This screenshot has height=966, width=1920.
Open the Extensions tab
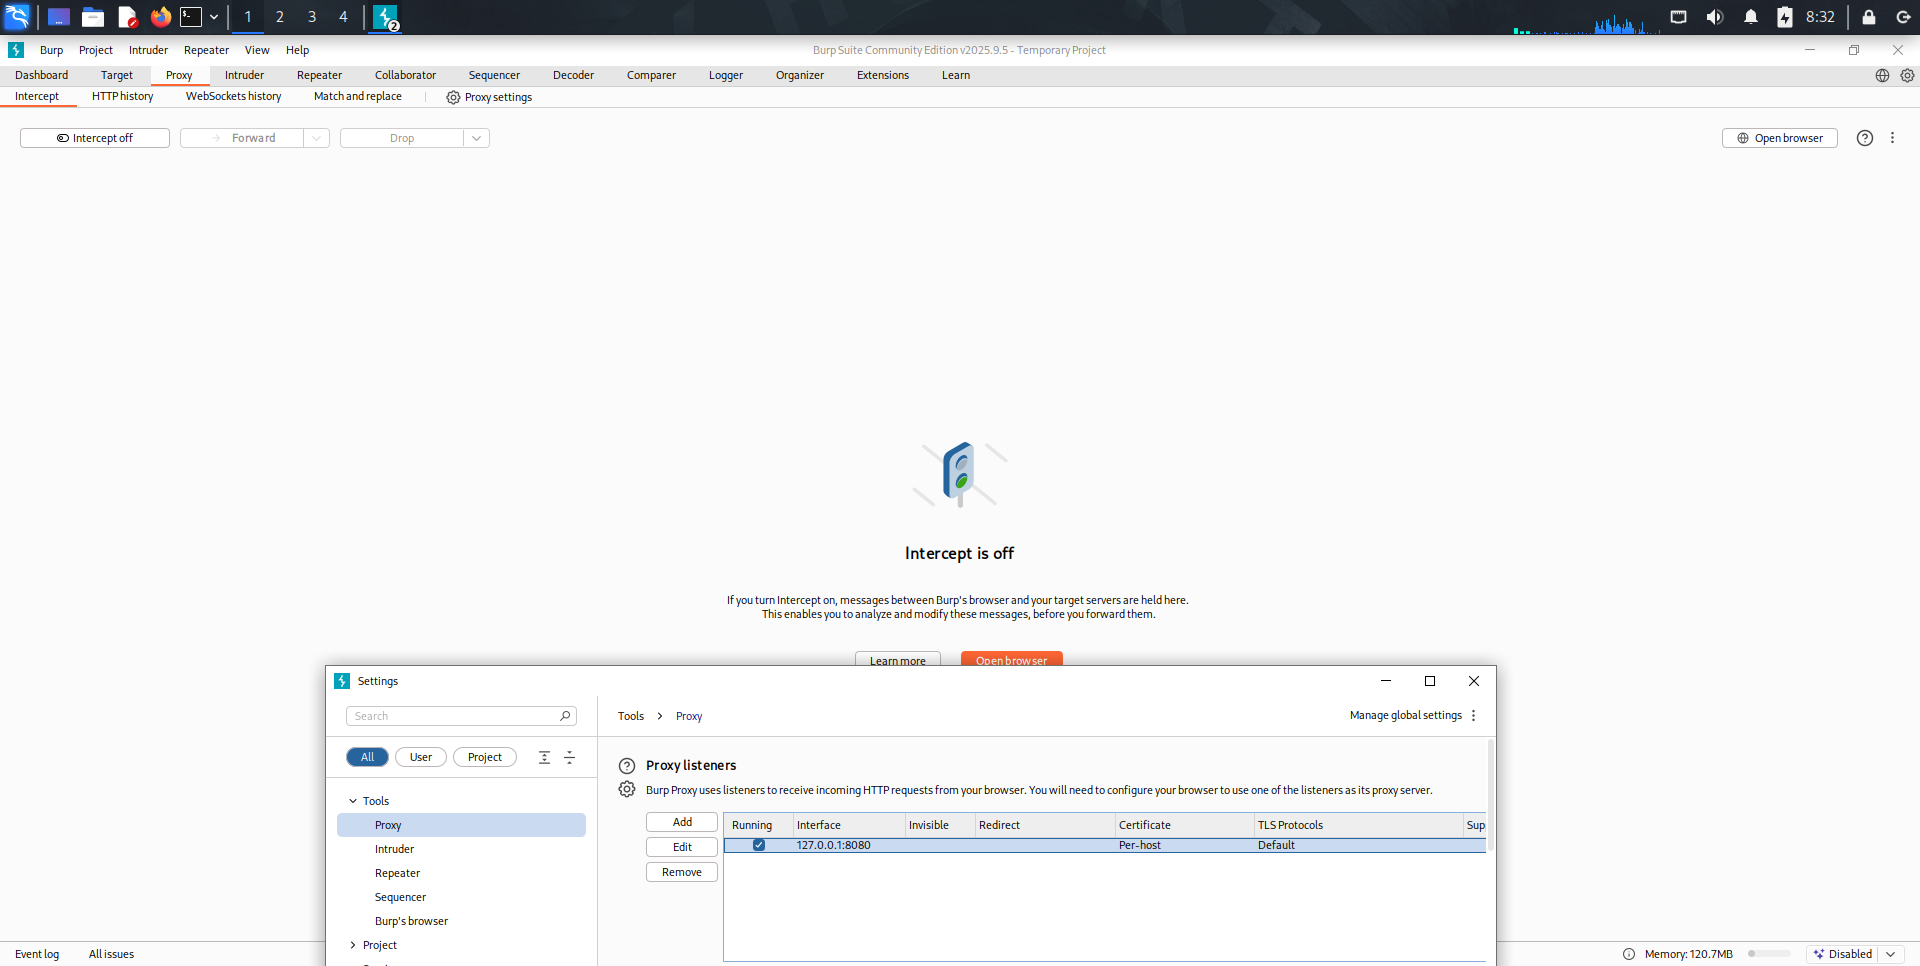tap(883, 75)
